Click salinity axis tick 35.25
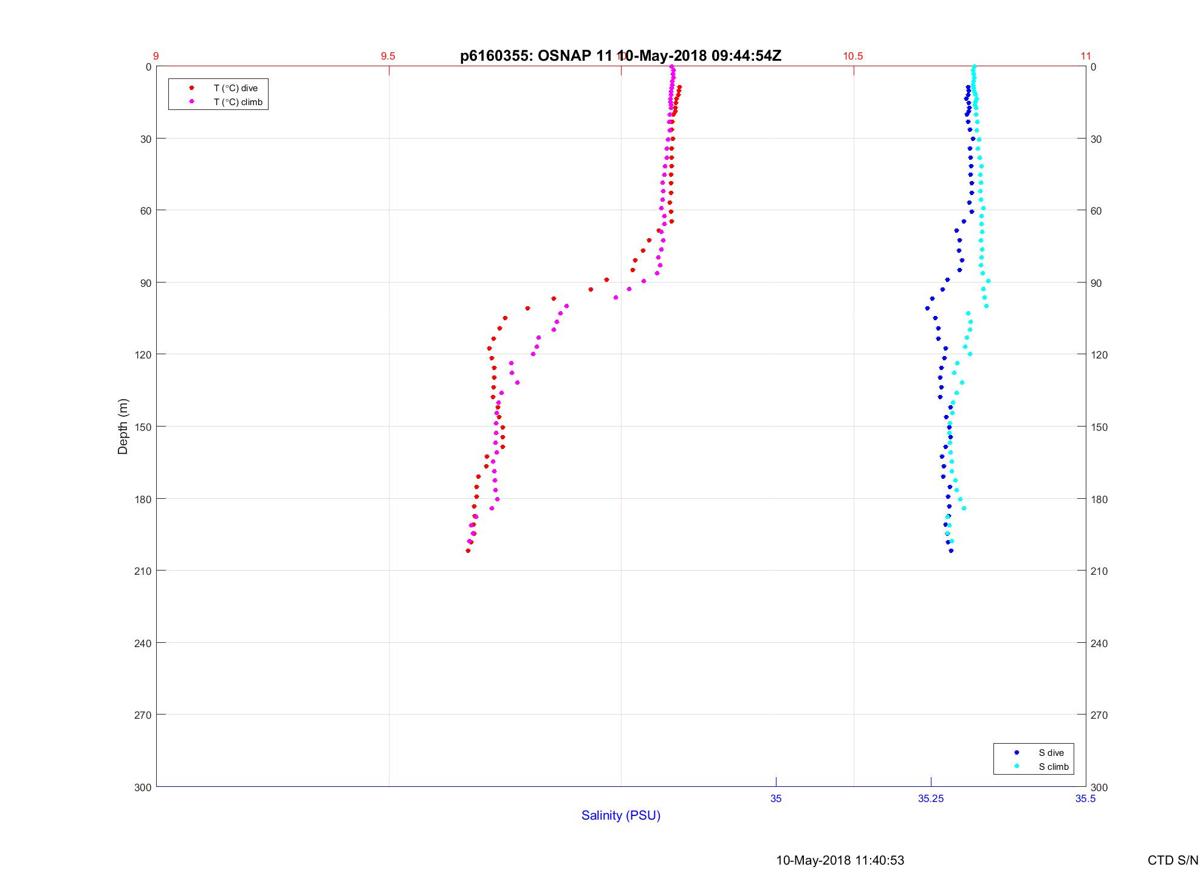Image resolution: width=1200 pixels, height=885 pixels. (x=931, y=799)
